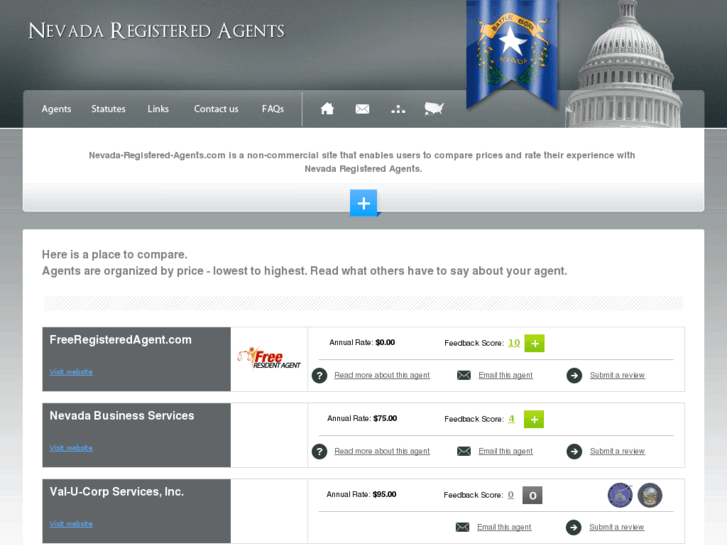Read more about FreeRegisteredAgent.com agent

point(382,375)
